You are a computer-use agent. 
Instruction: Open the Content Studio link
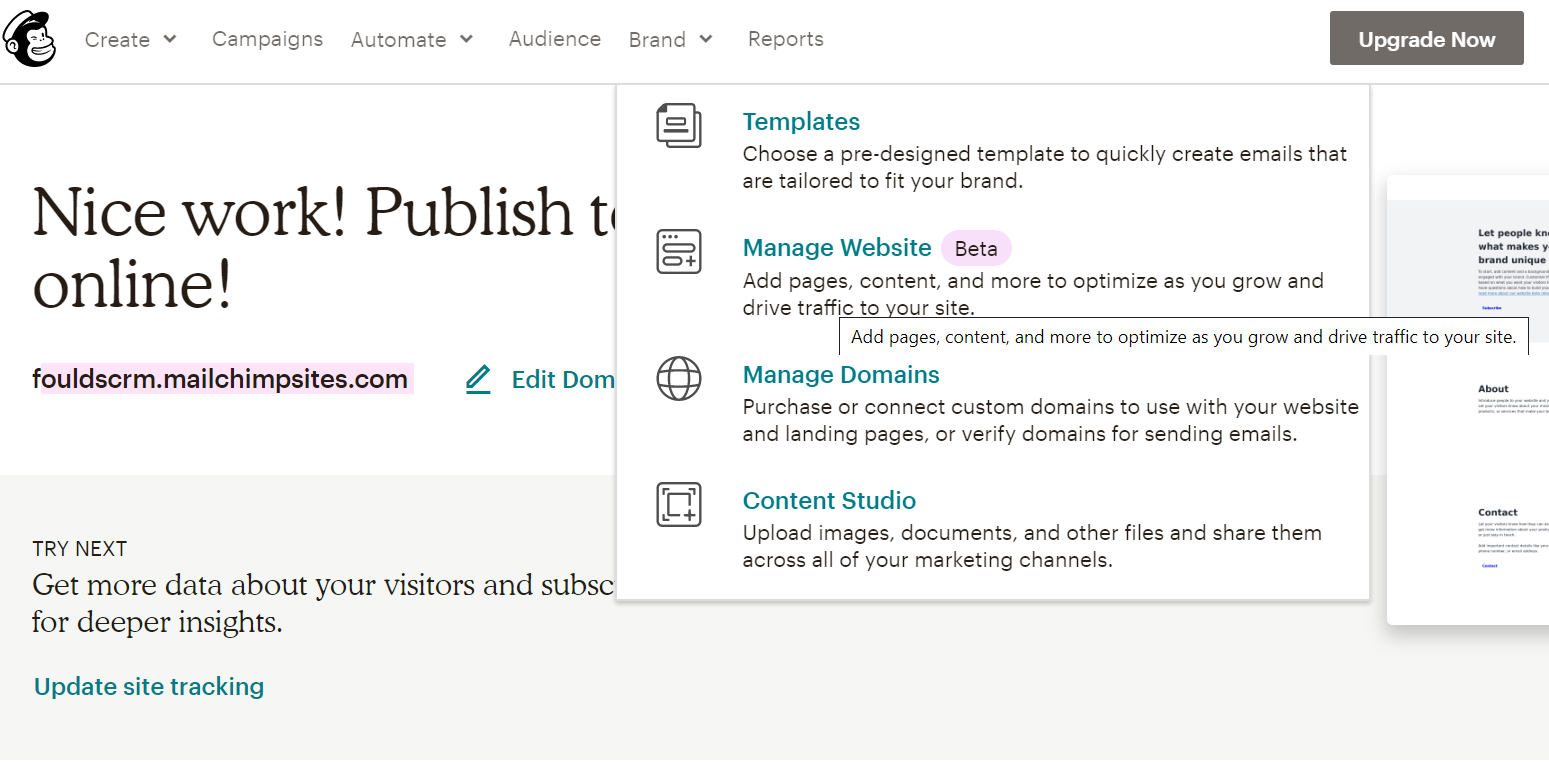[829, 500]
